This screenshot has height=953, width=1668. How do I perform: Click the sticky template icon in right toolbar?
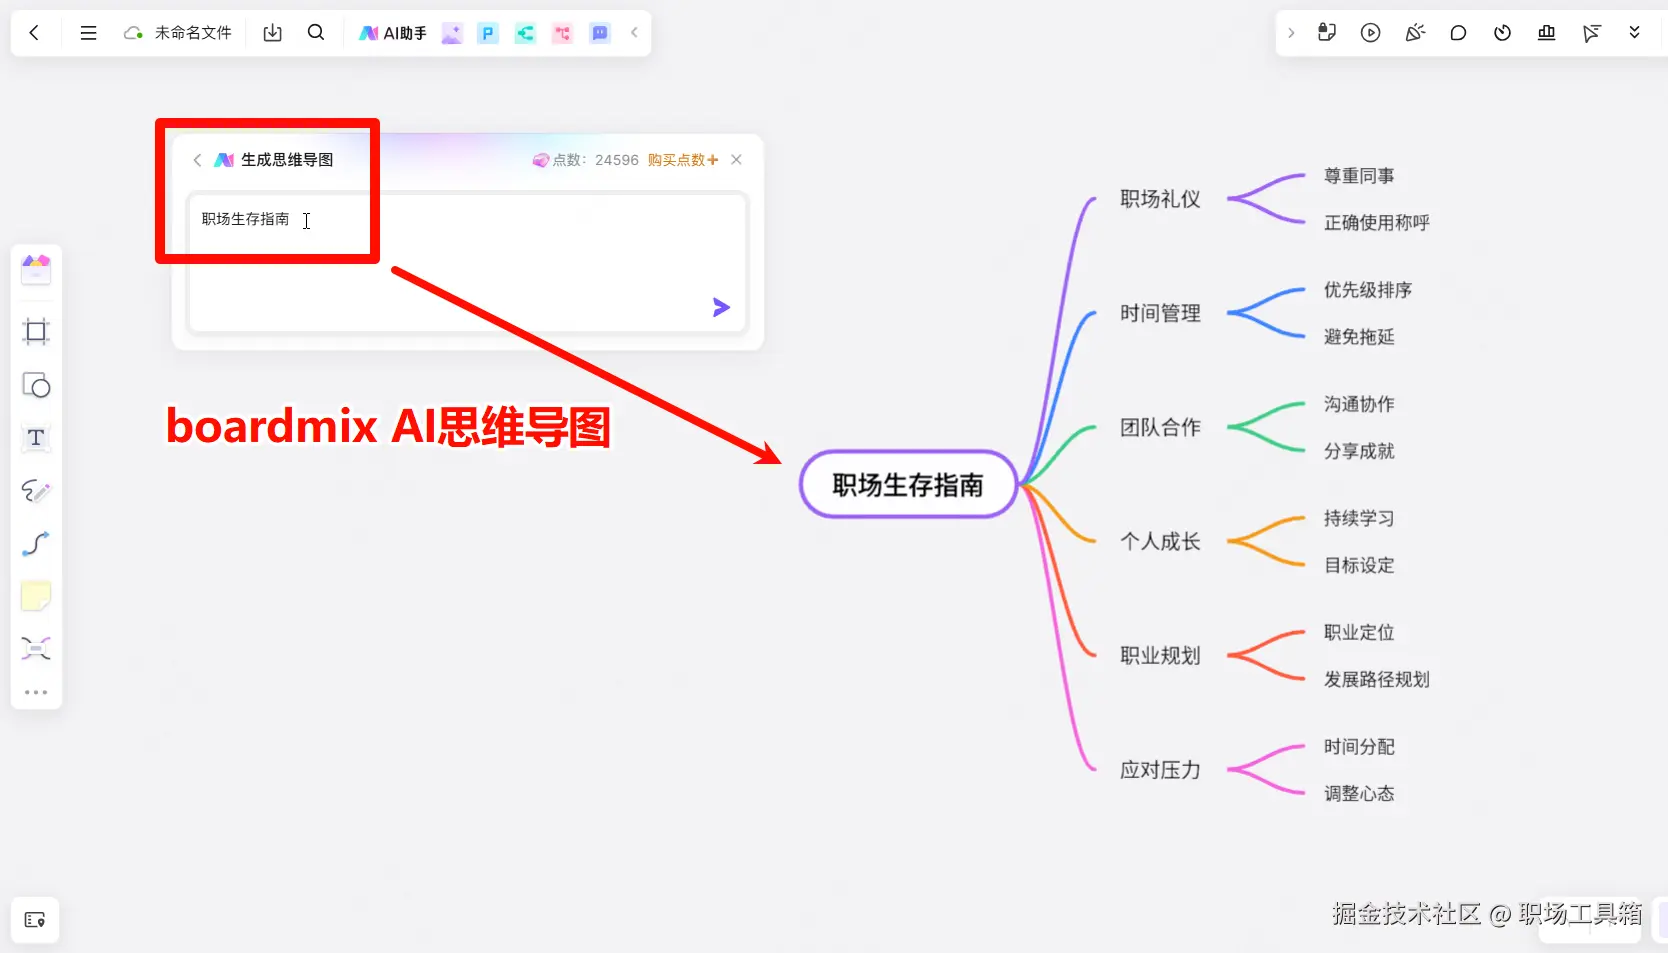[x=1327, y=33]
